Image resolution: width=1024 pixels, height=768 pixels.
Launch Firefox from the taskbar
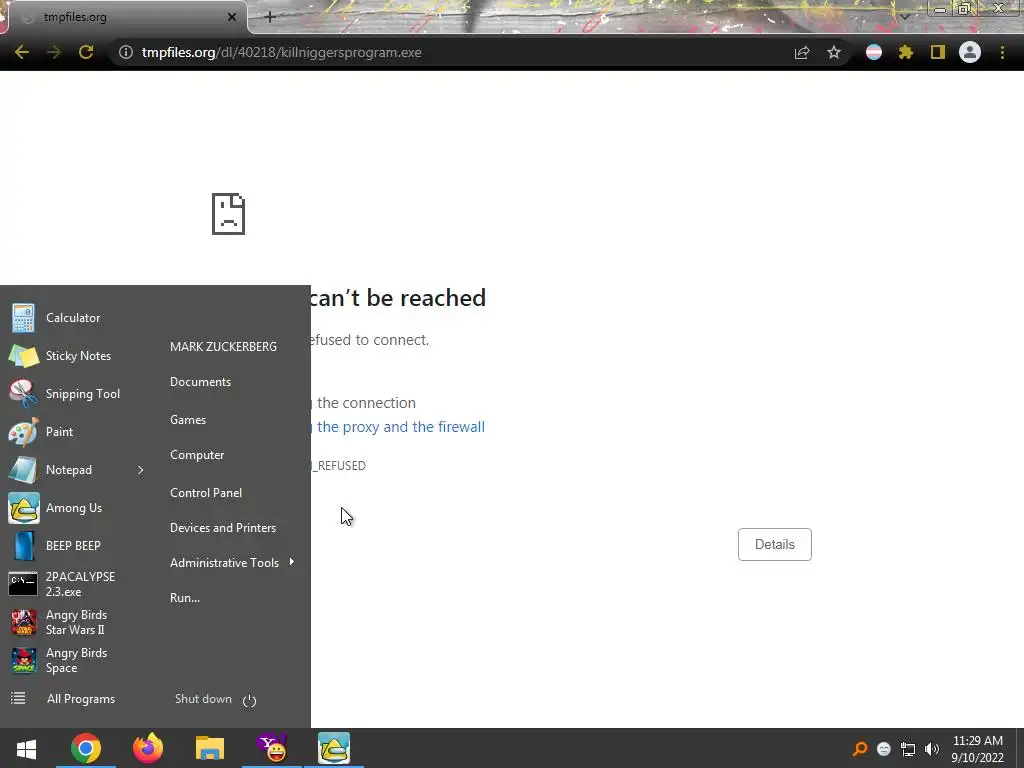(x=148, y=748)
